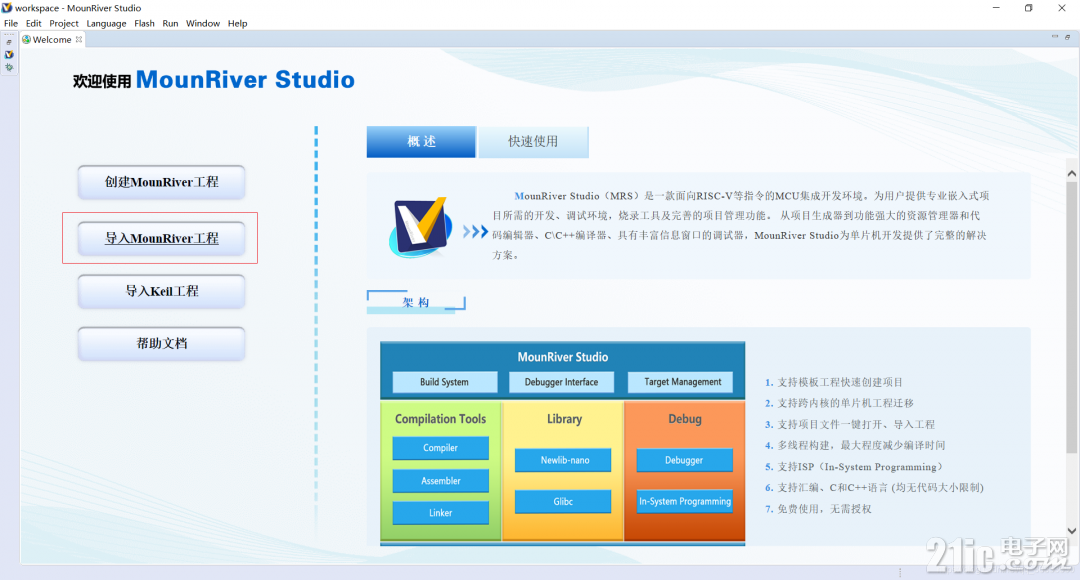Click the 欢迎使用 MounRiver Studio heading
Screen dimensions: 1080x580
214,80
